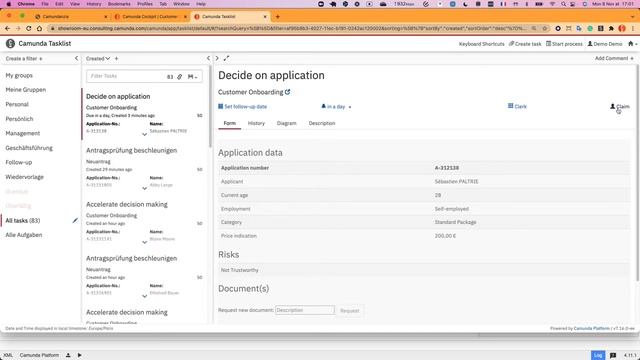Collapse the task list panel

point(208,58)
